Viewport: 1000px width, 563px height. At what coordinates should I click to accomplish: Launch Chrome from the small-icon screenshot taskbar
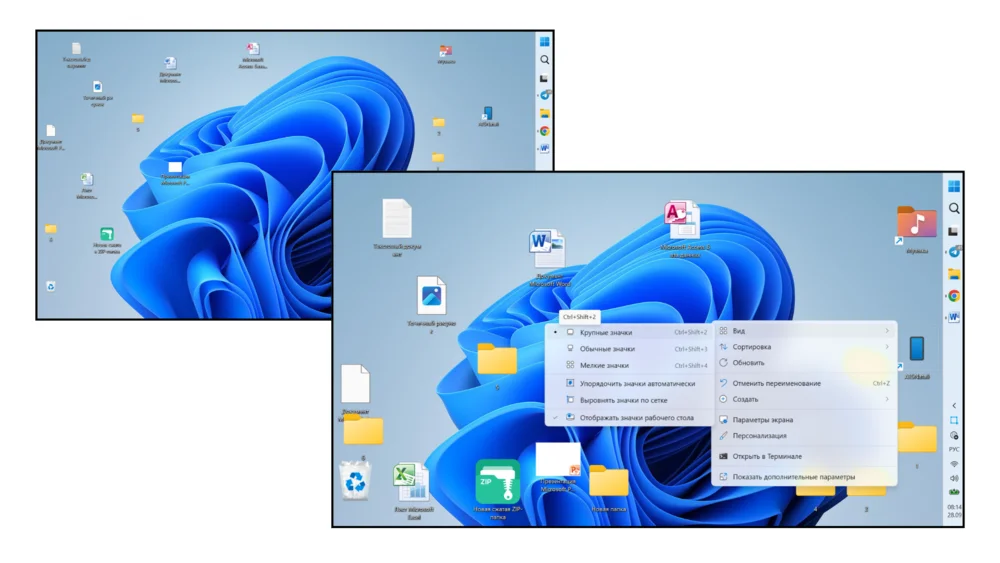click(544, 131)
